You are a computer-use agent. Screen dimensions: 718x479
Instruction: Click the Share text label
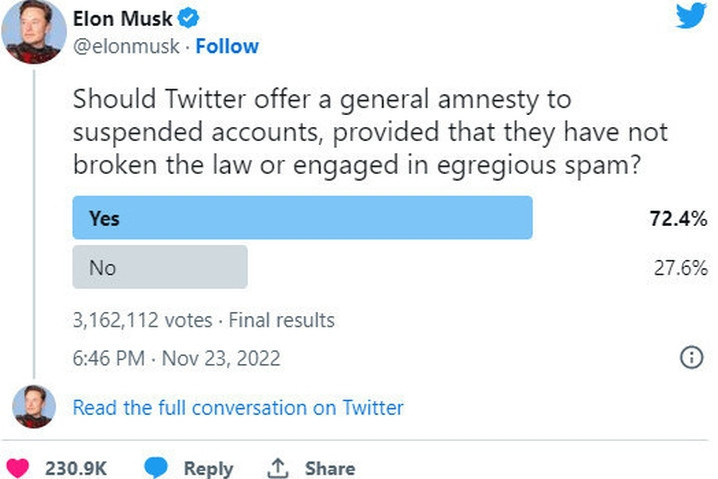click(329, 468)
